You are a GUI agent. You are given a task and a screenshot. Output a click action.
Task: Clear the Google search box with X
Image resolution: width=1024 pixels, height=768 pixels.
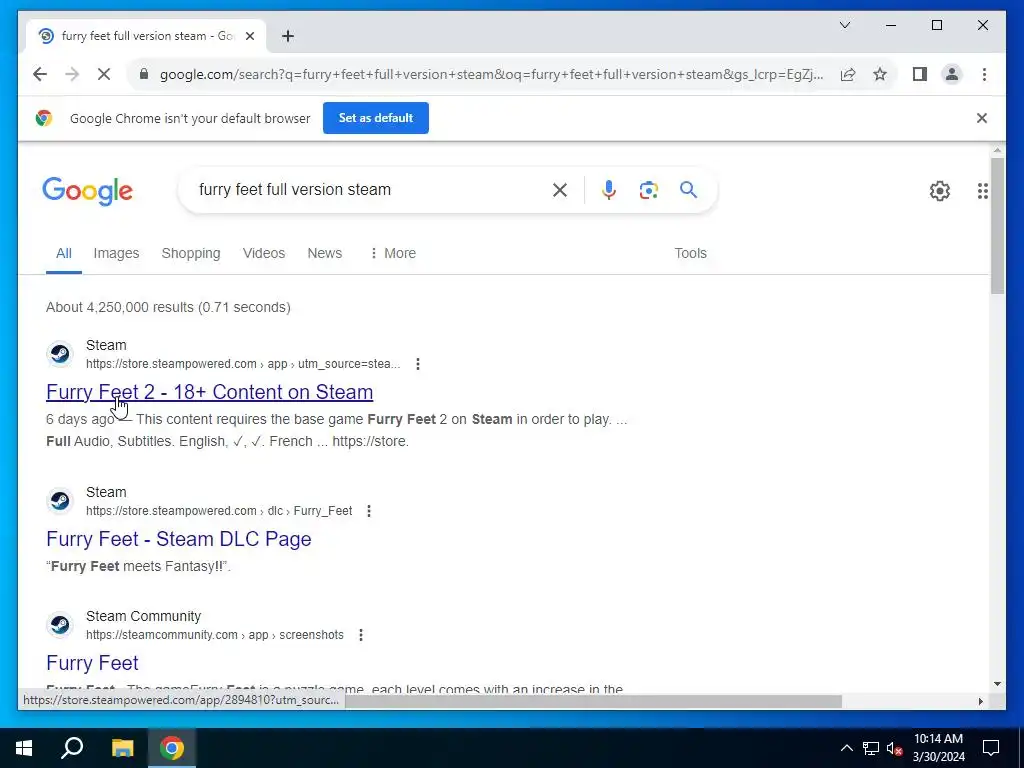click(560, 190)
